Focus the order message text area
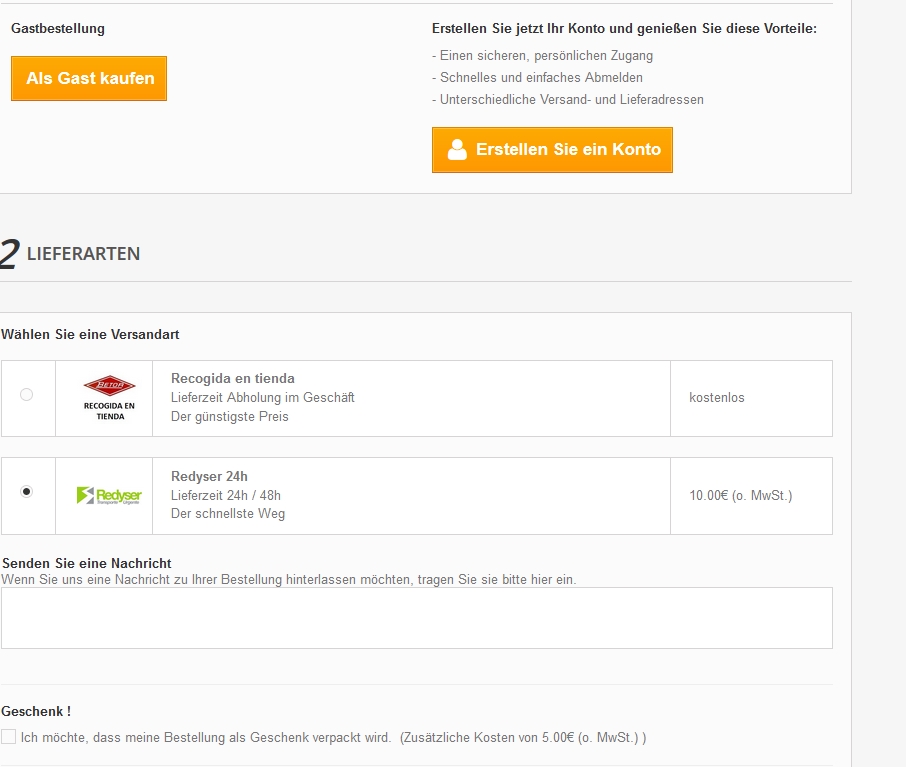Viewport: 906px width, 767px height. click(x=416, y=617)
